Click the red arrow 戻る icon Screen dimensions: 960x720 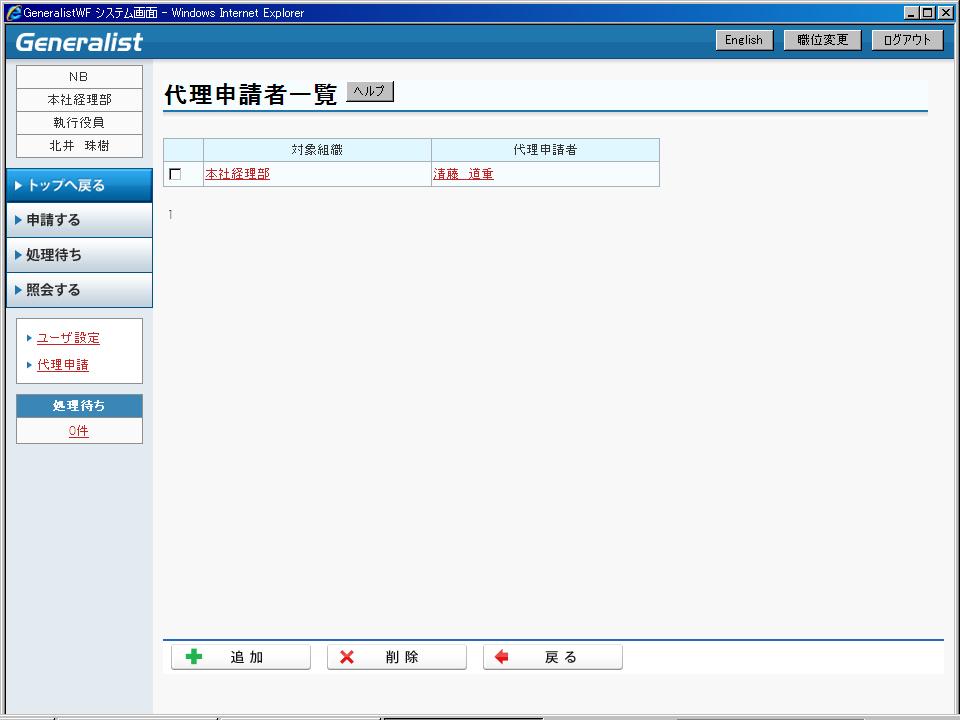tap(501, 657)
